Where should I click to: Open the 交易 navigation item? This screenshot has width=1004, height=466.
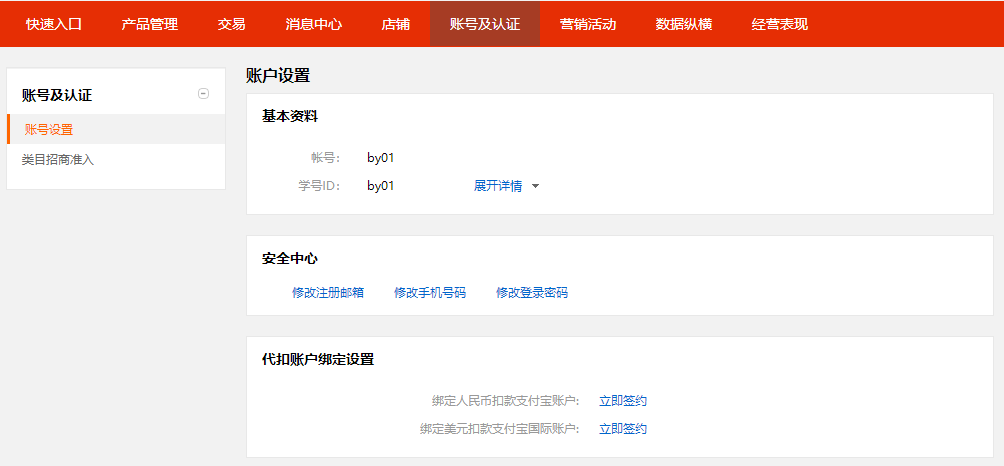[x=231, y=24]
